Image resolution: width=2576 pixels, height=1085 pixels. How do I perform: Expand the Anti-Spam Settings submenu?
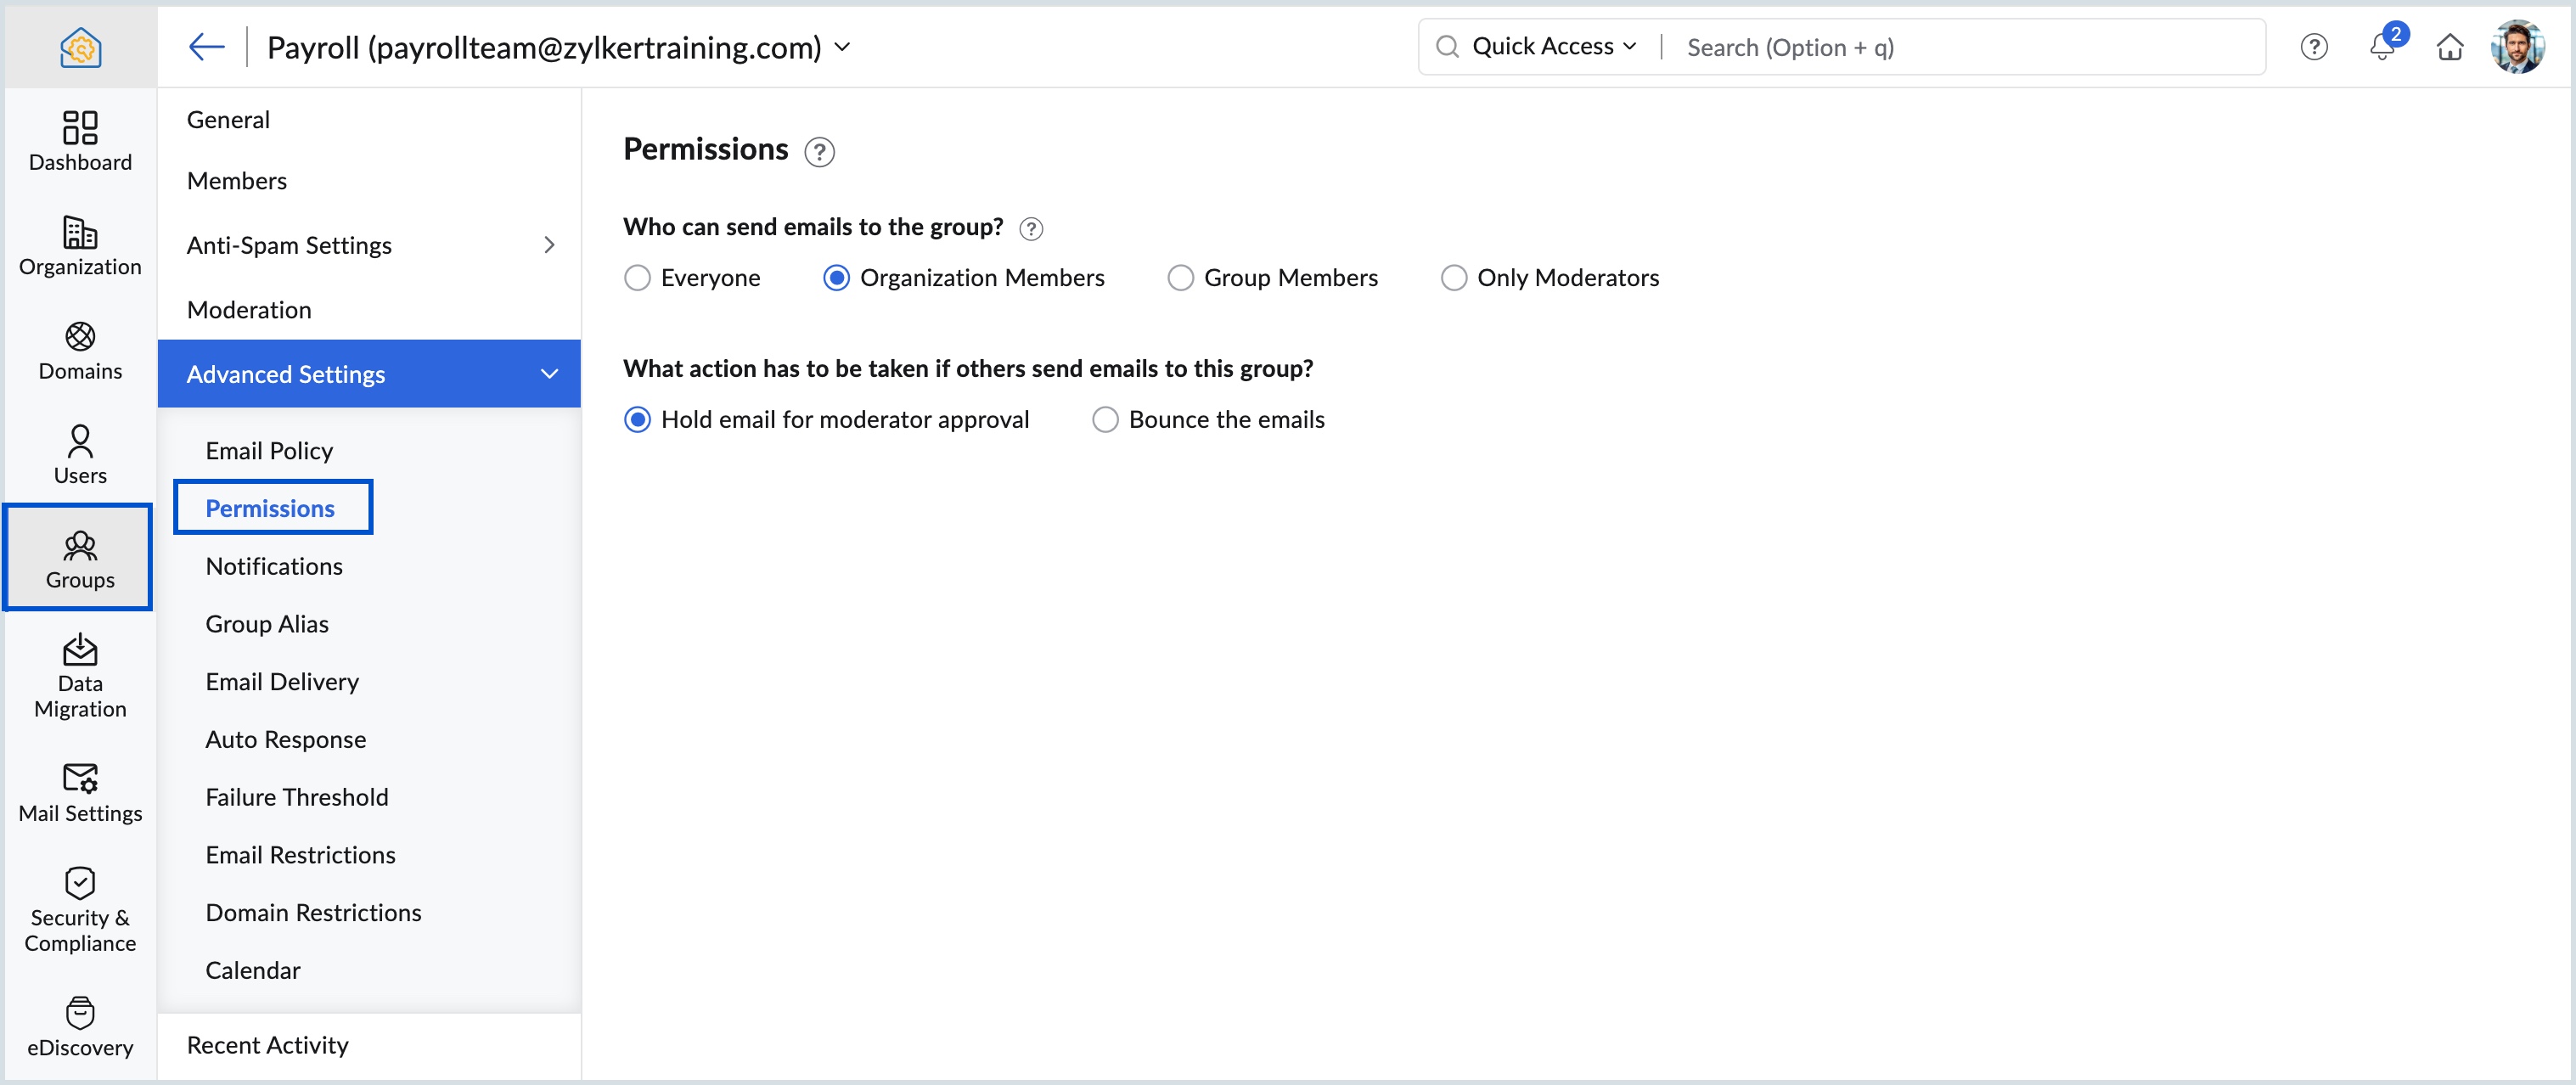click(x=548, y=244)
